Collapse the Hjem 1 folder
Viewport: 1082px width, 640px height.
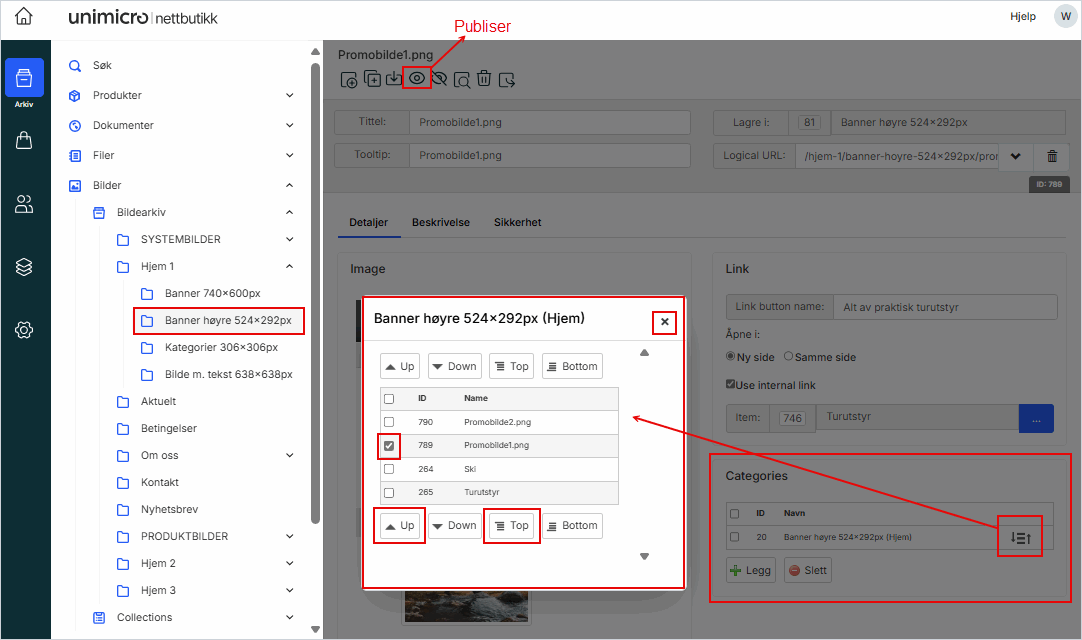[290, 267]
